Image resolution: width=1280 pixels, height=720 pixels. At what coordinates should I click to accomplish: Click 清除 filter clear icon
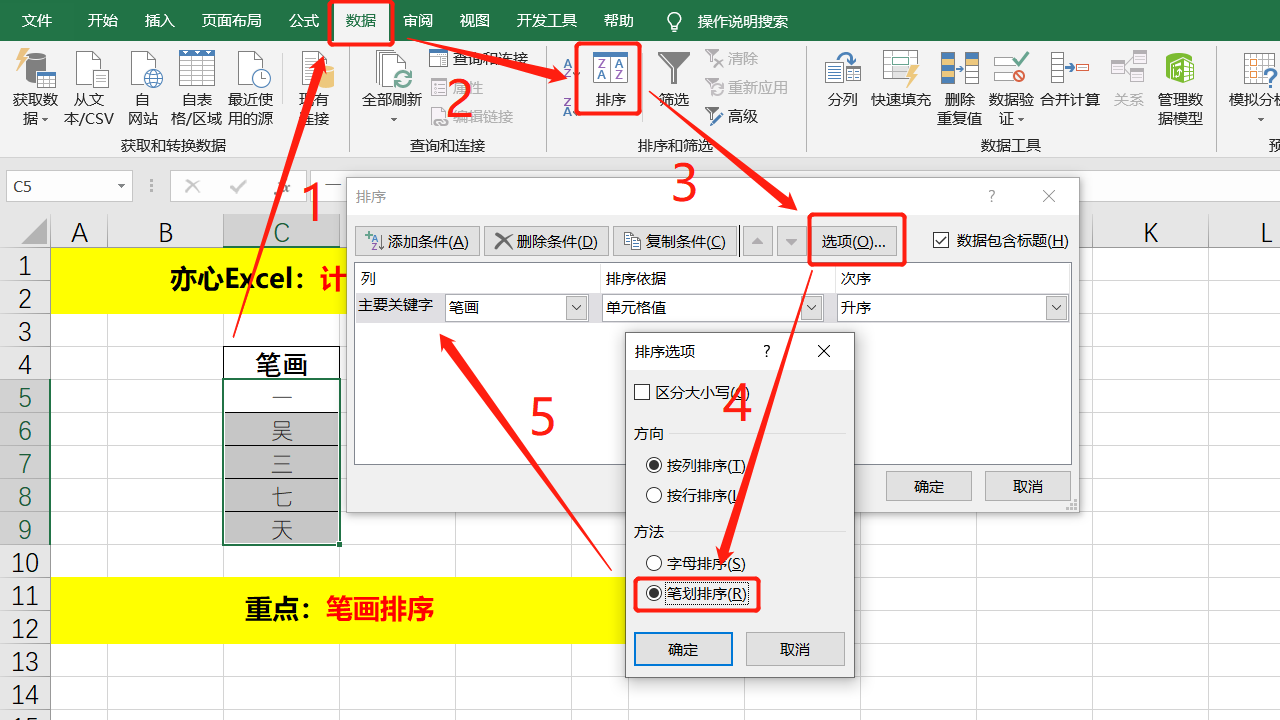pyautogui.click(x=714, y=58)
